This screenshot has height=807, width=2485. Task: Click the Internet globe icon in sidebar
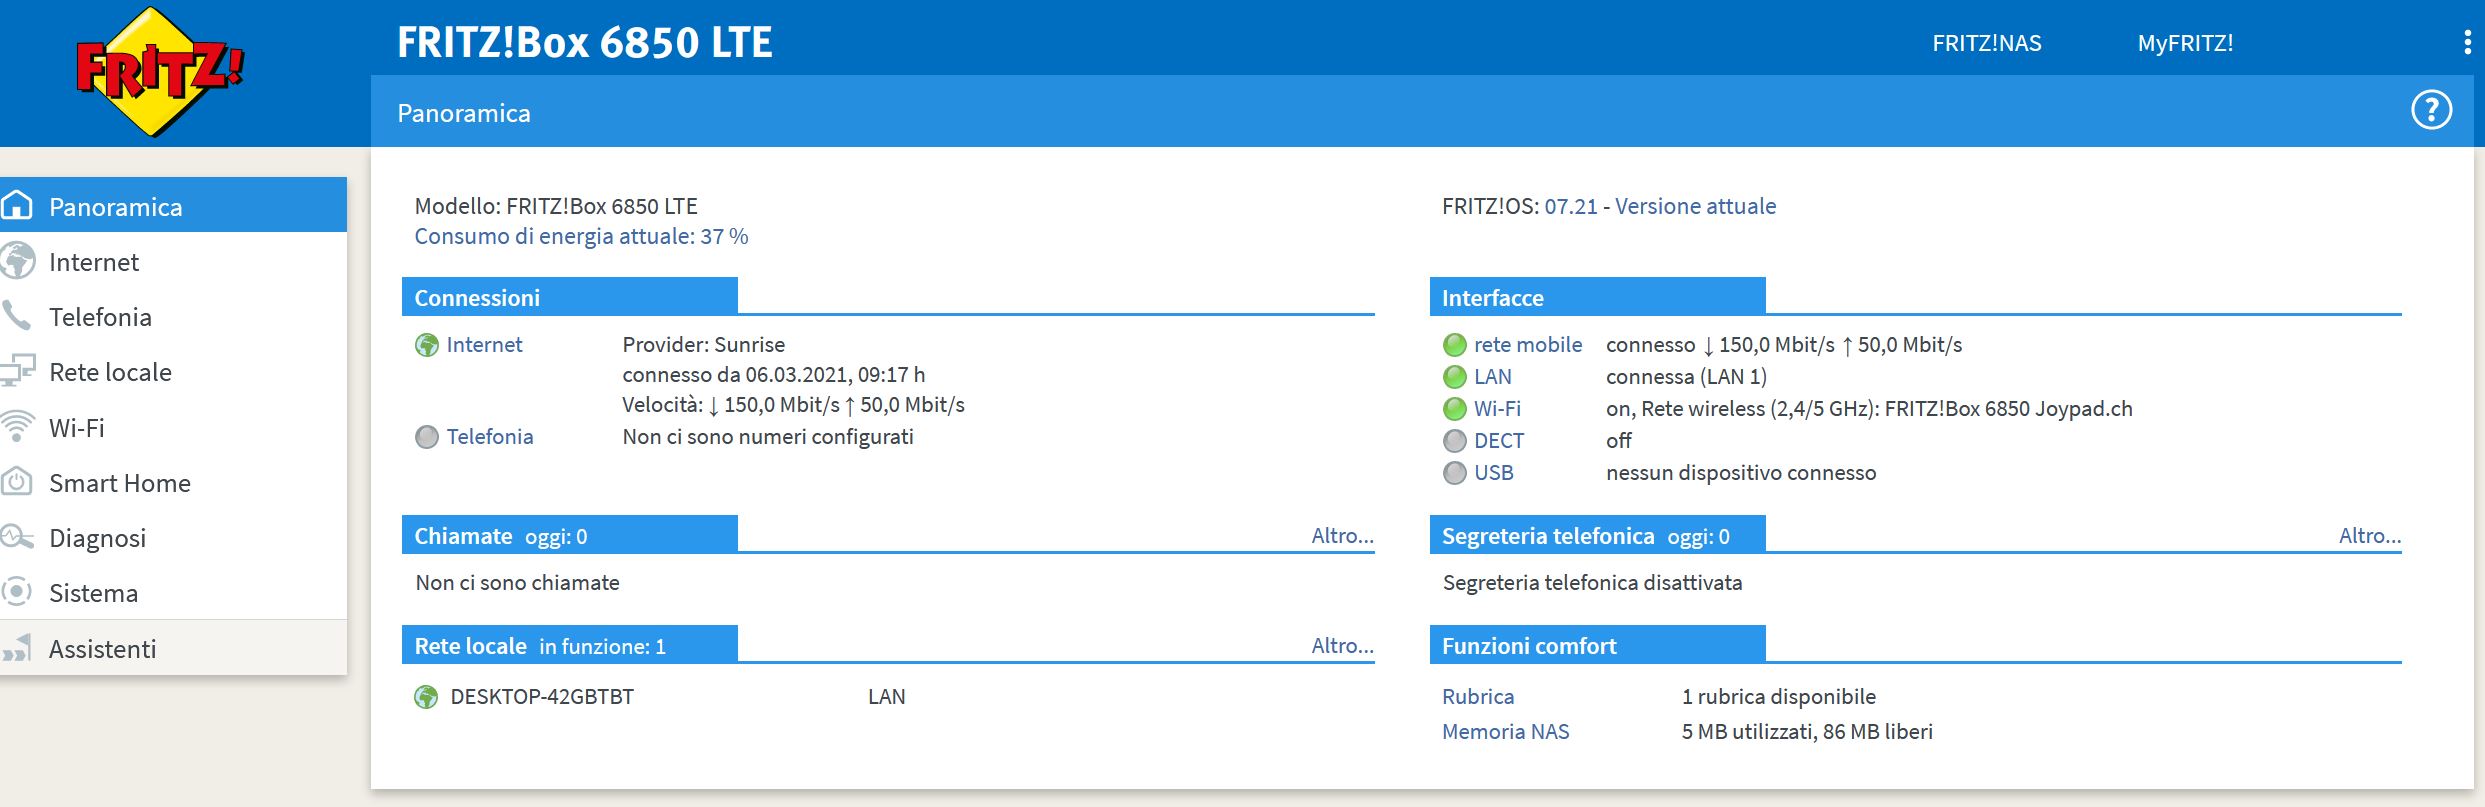[17, 261]
